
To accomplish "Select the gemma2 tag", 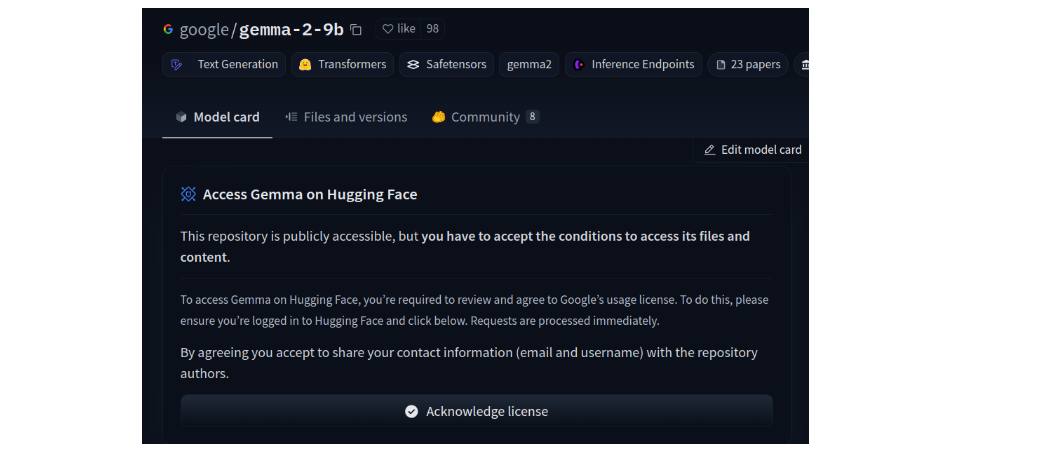I will pyautogui.click(x=529, y=64).
